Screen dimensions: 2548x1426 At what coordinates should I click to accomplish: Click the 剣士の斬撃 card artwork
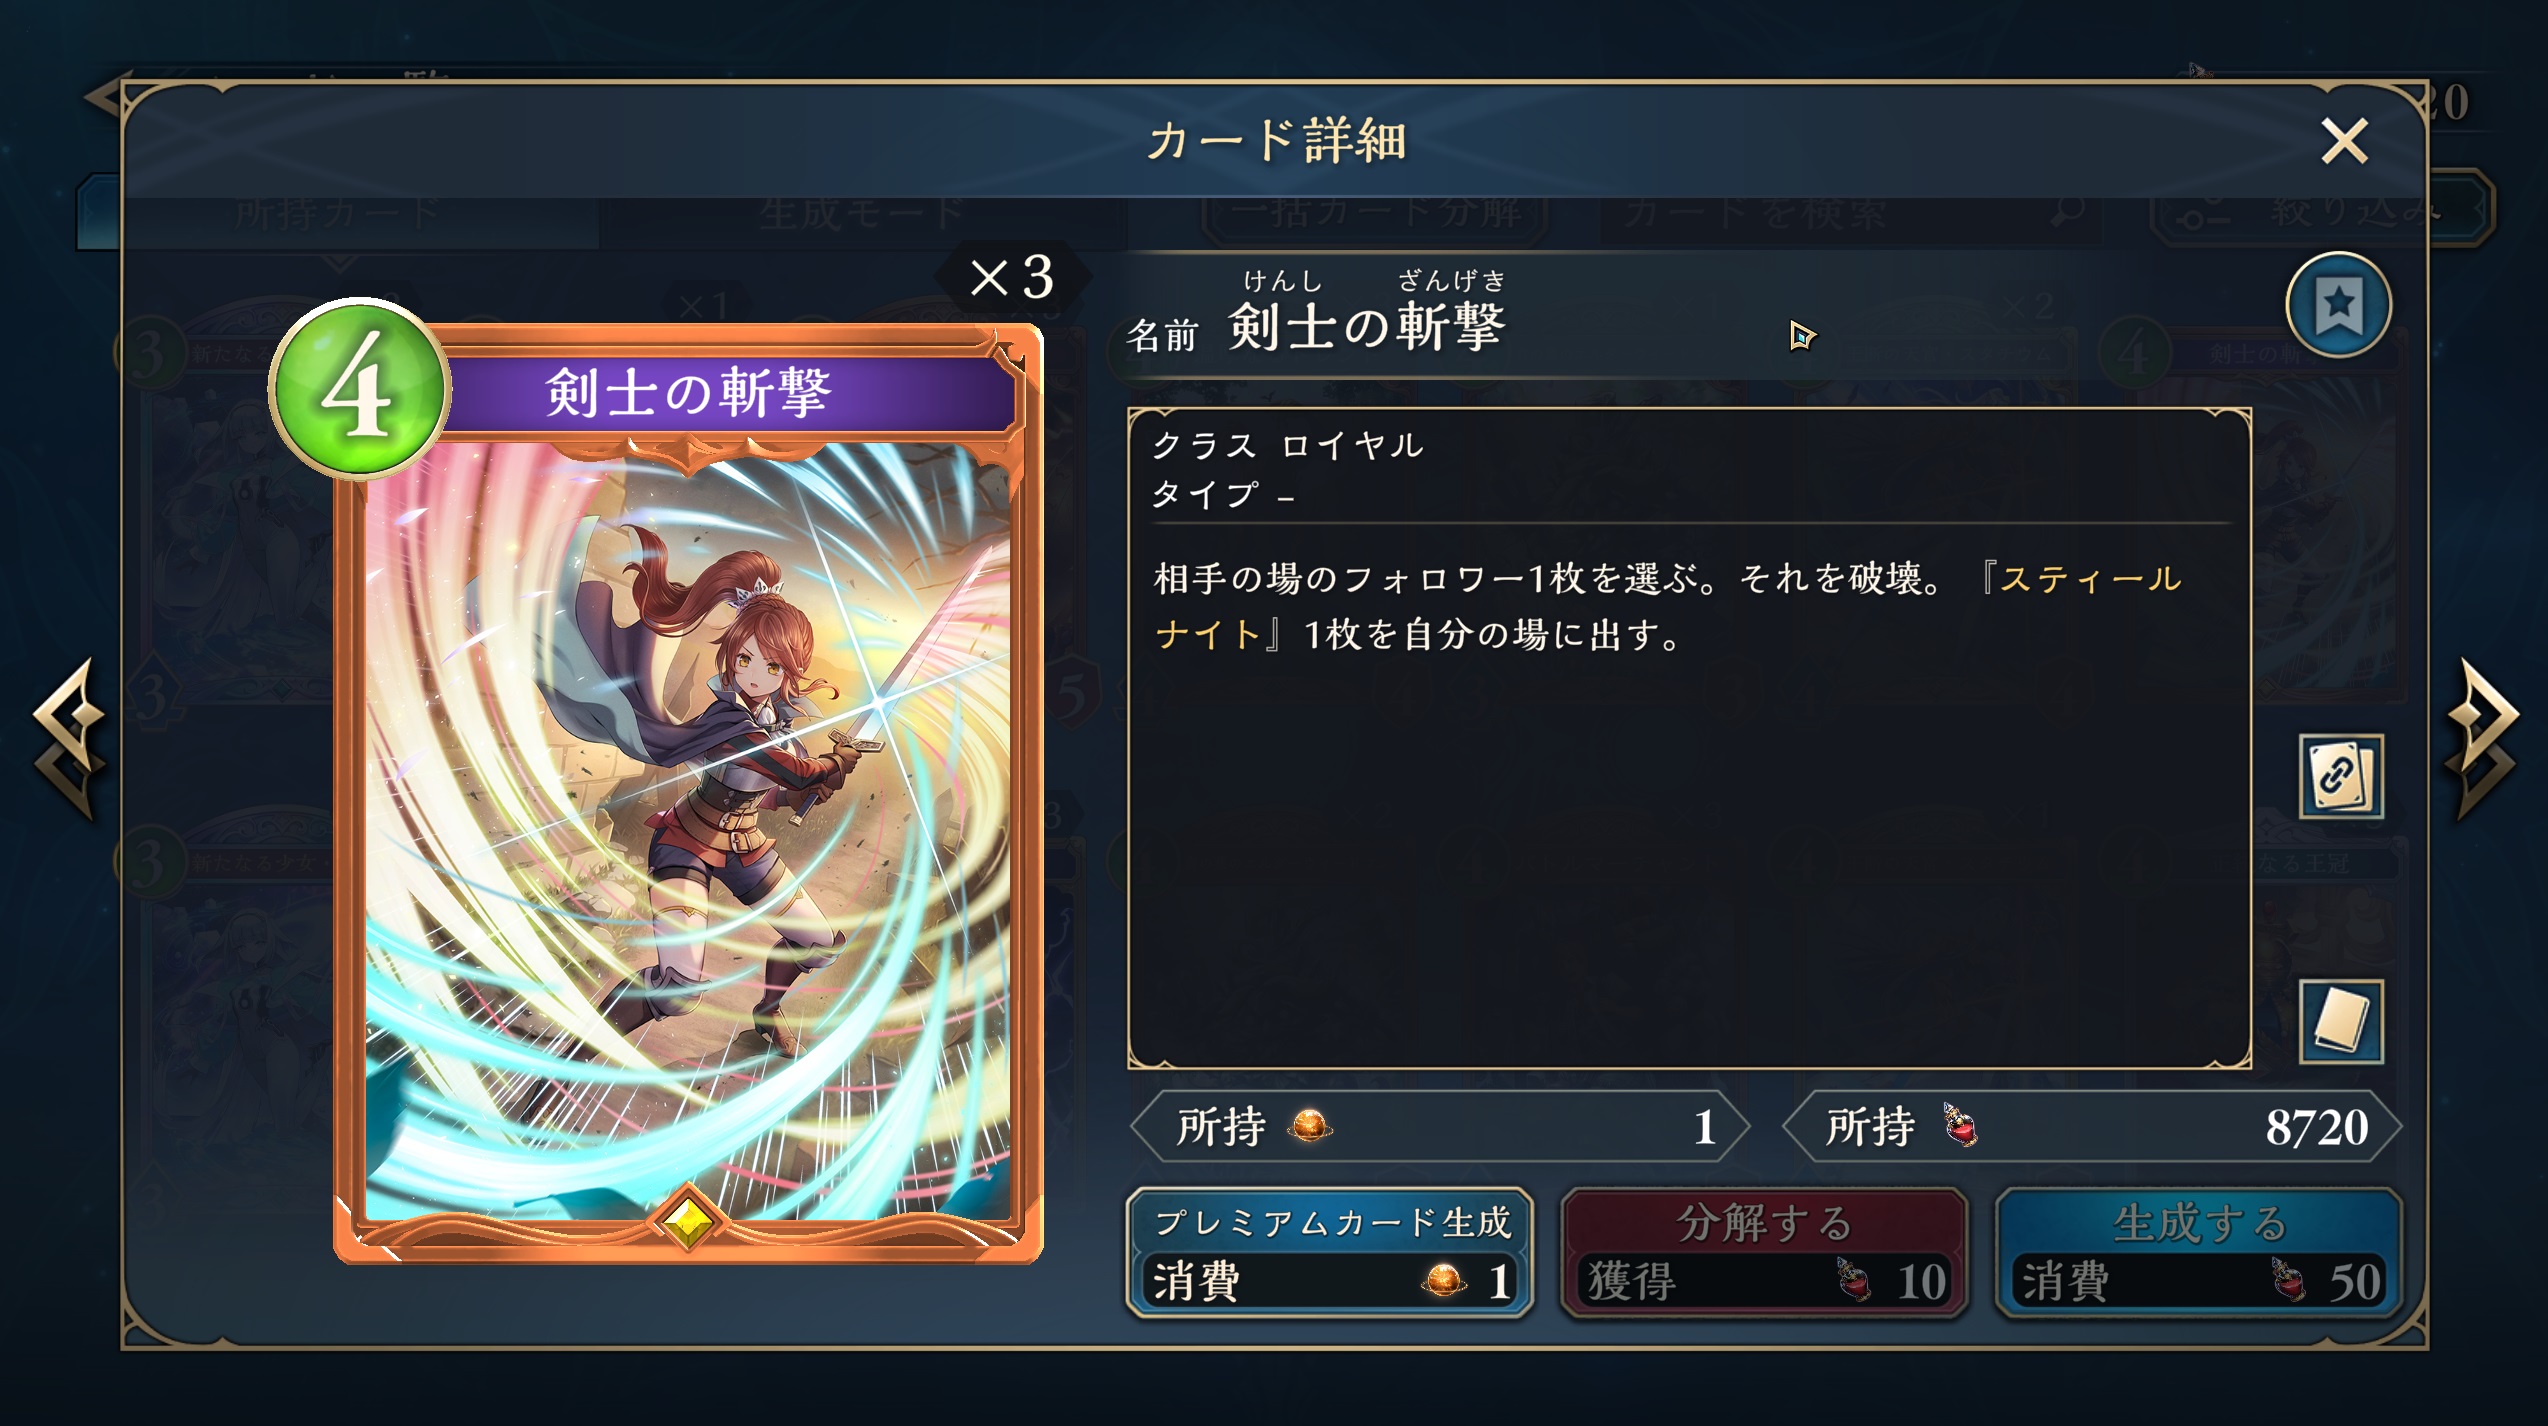[688, 830]
